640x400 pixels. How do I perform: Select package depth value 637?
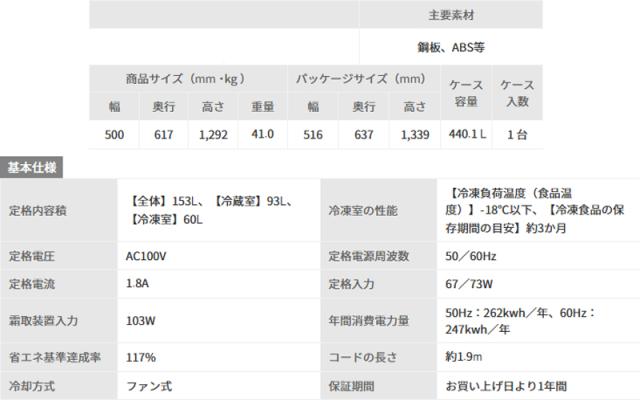[364, 135]
